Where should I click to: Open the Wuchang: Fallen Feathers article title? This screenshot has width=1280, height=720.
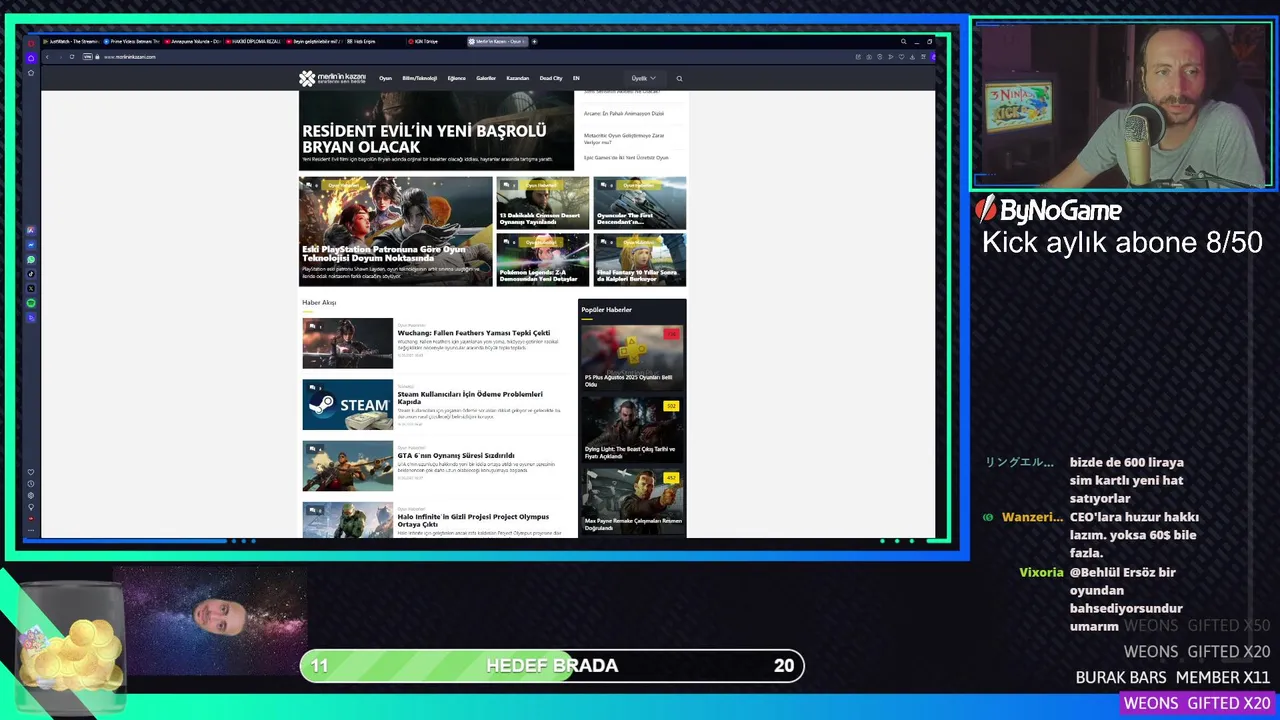473,333
